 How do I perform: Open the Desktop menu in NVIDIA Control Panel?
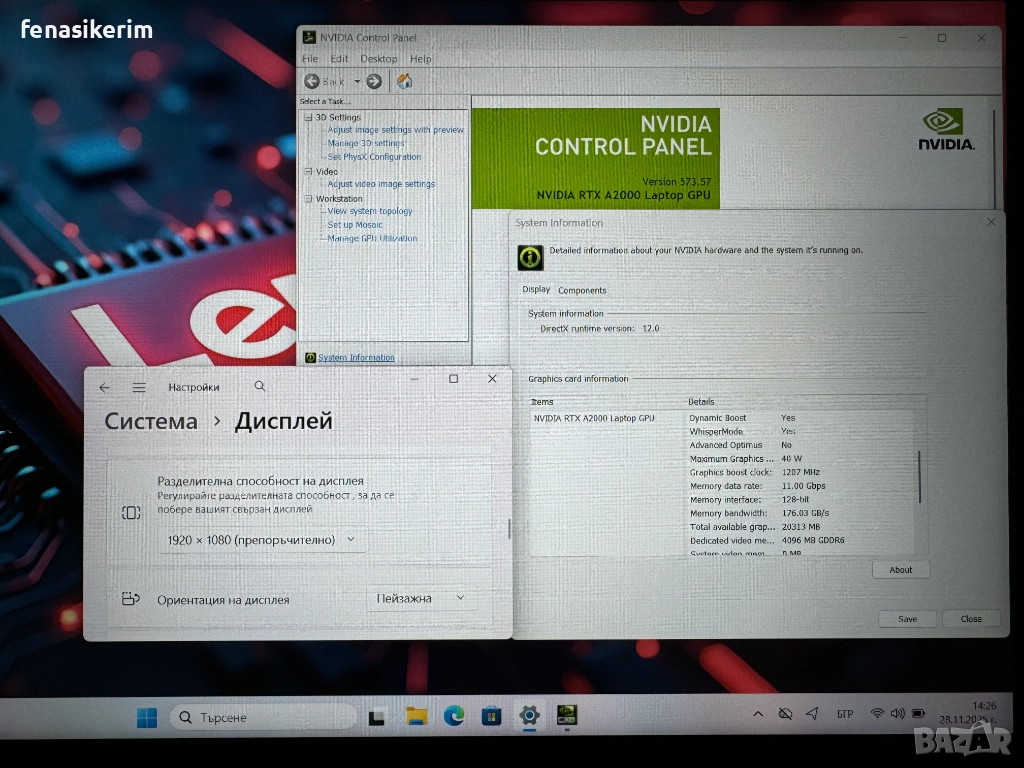(378, 59)
